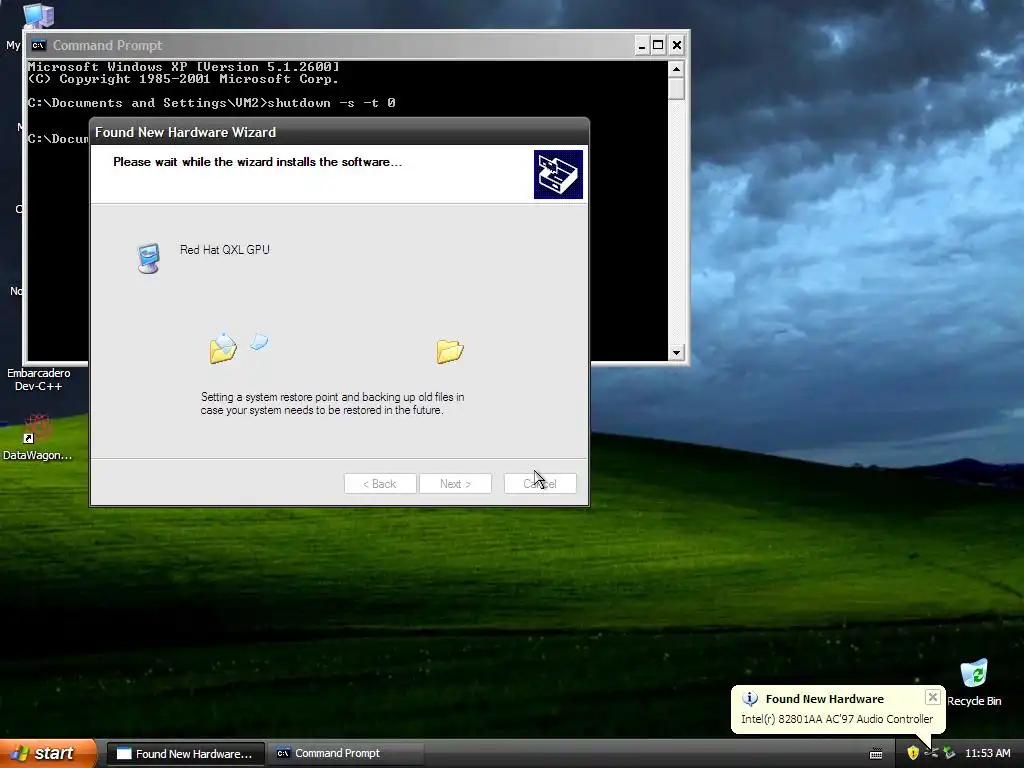The image size is (1024, 768).
Task: Close the Found New Hardware balloon
Action: [933, 697]
